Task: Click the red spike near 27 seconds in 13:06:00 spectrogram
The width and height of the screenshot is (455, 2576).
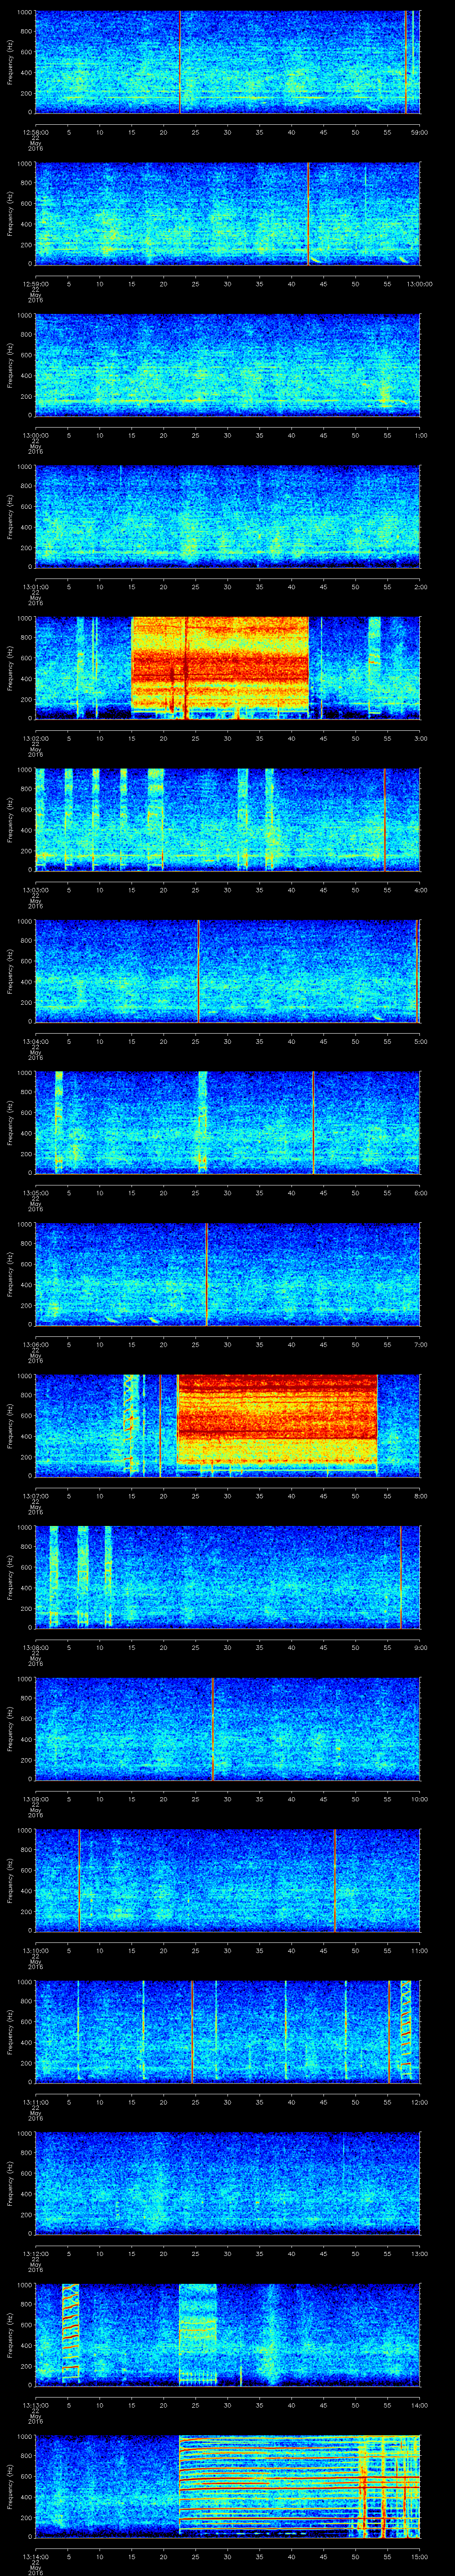Action: click(x=206, y=1274)
